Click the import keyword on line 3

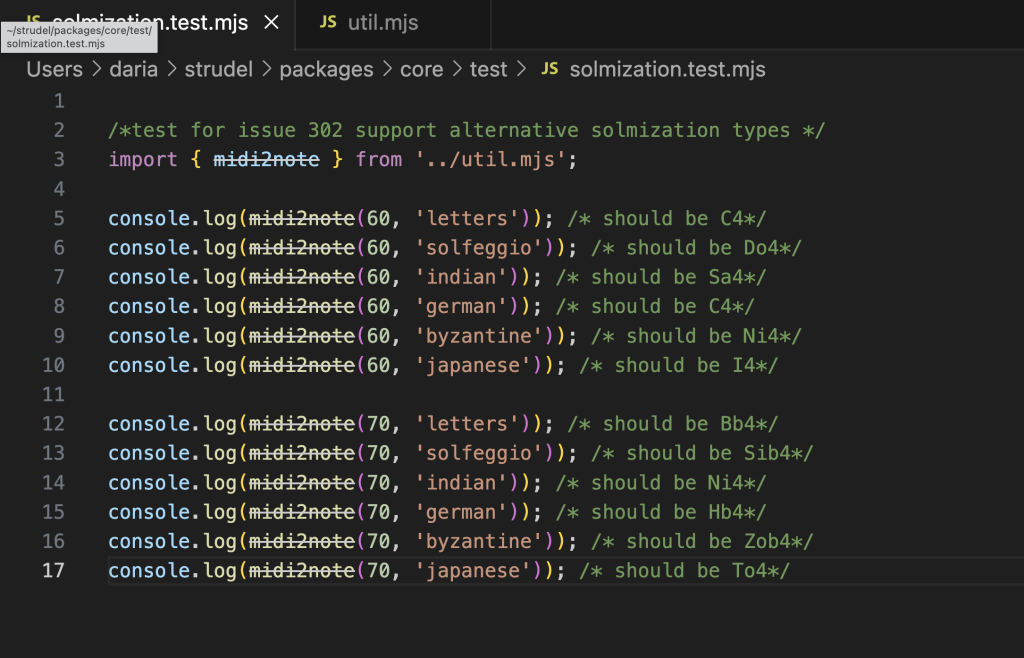143,159
